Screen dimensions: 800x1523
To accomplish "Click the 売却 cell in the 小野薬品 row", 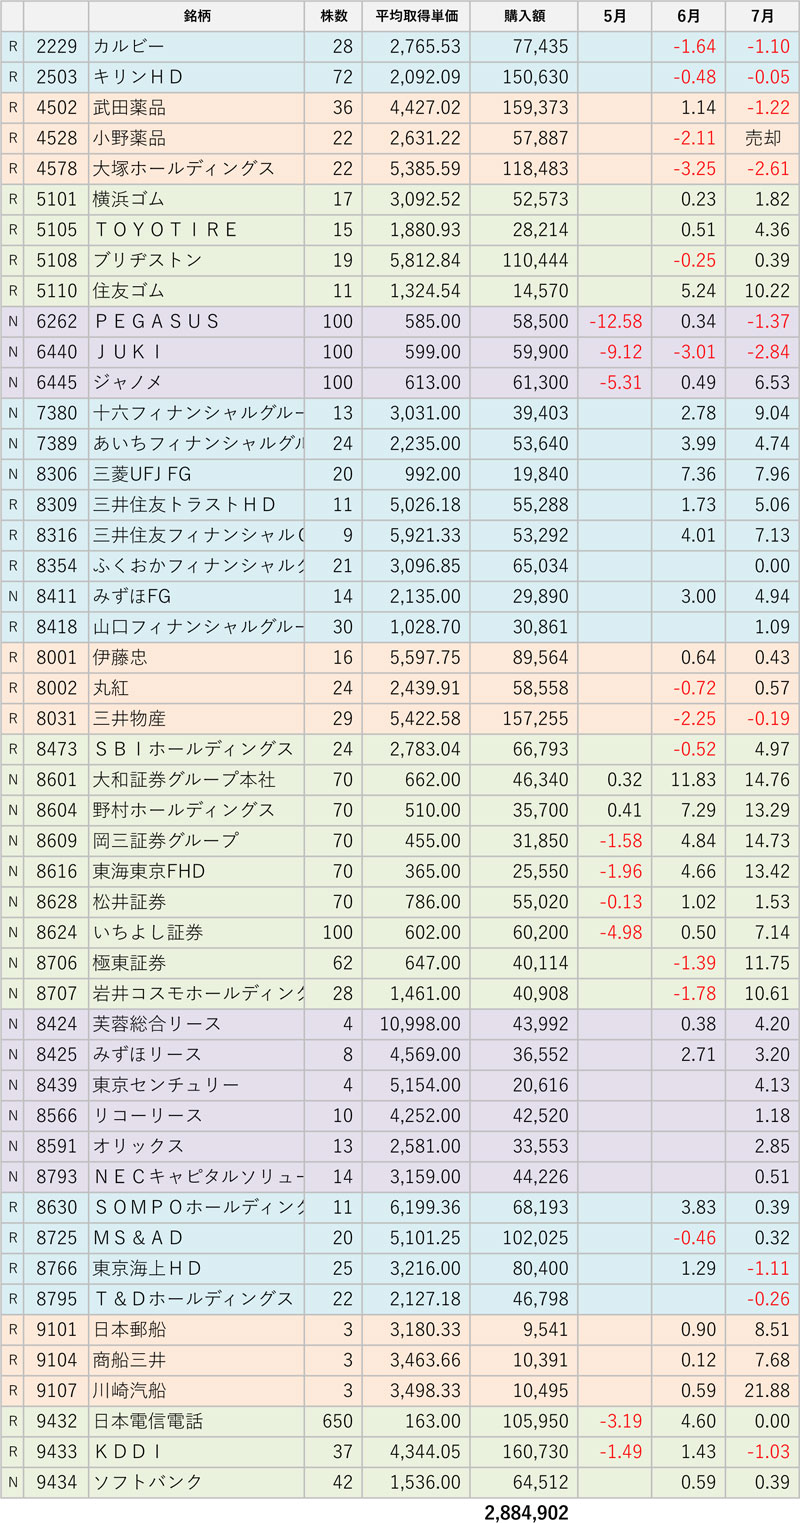I will 762,139.
